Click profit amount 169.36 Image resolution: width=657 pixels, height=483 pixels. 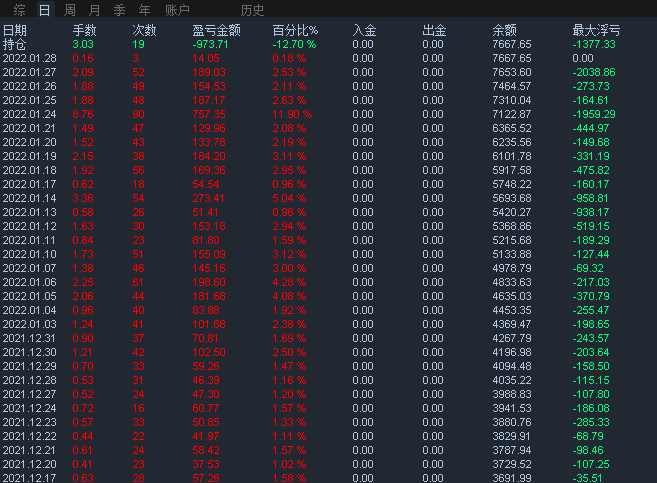[x=209, y=170]
